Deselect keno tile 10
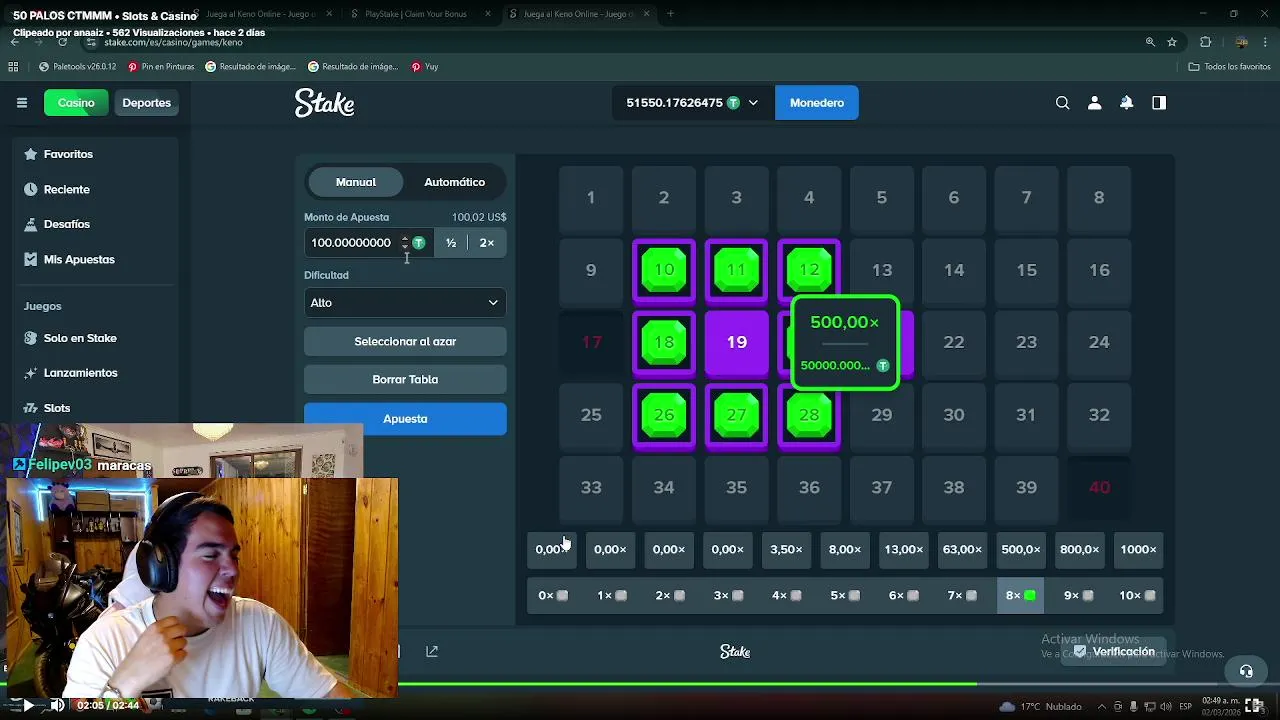The width and height of the screenshot is (1280, 720). pos(664,270)
